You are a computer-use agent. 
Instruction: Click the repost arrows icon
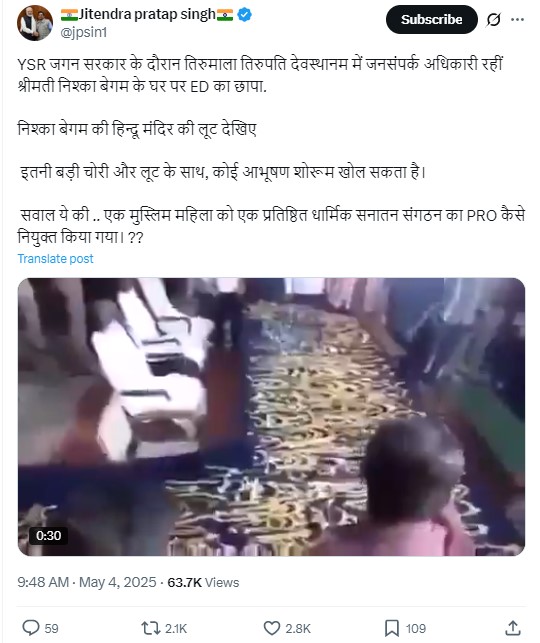point(149,628)
